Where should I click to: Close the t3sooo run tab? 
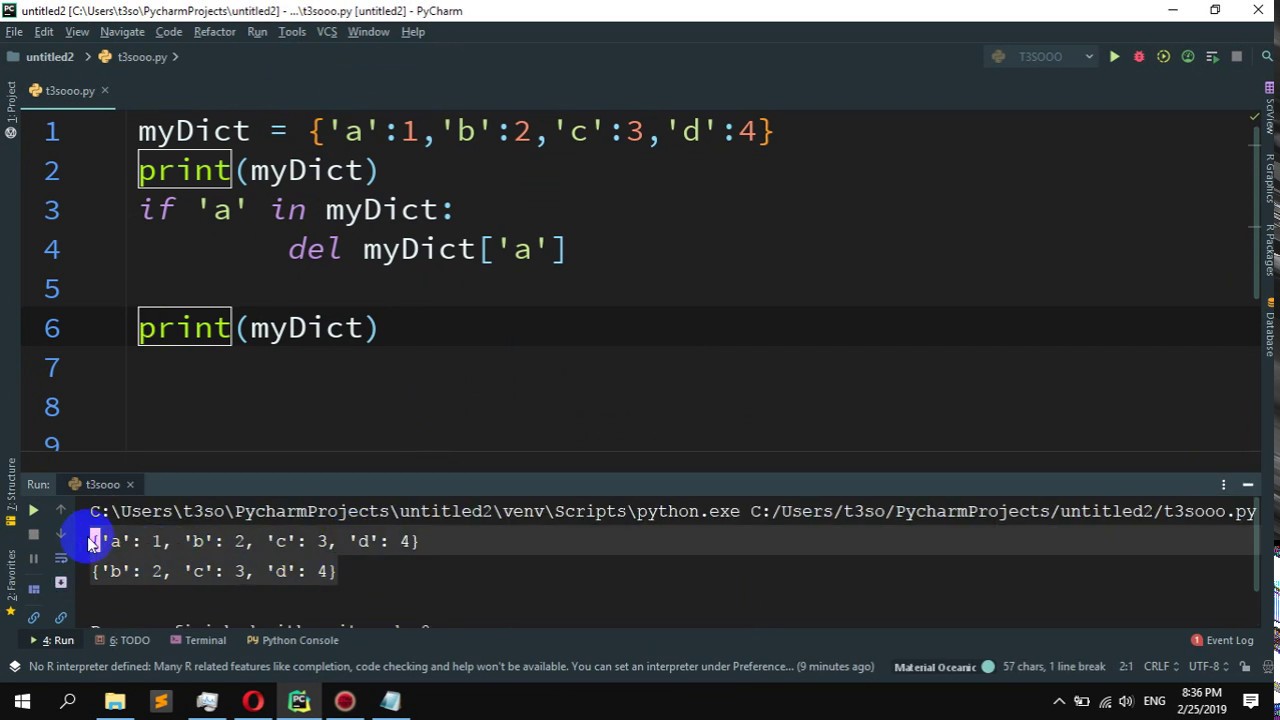[130, 485]
